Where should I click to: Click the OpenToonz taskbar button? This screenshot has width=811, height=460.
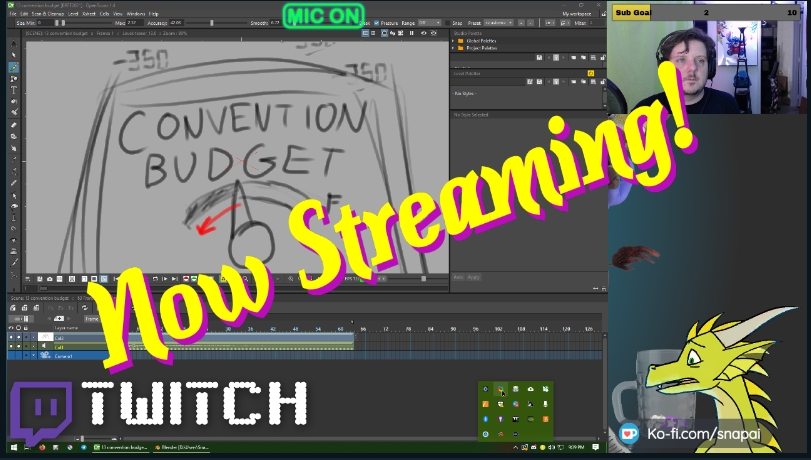coord(120,447)
